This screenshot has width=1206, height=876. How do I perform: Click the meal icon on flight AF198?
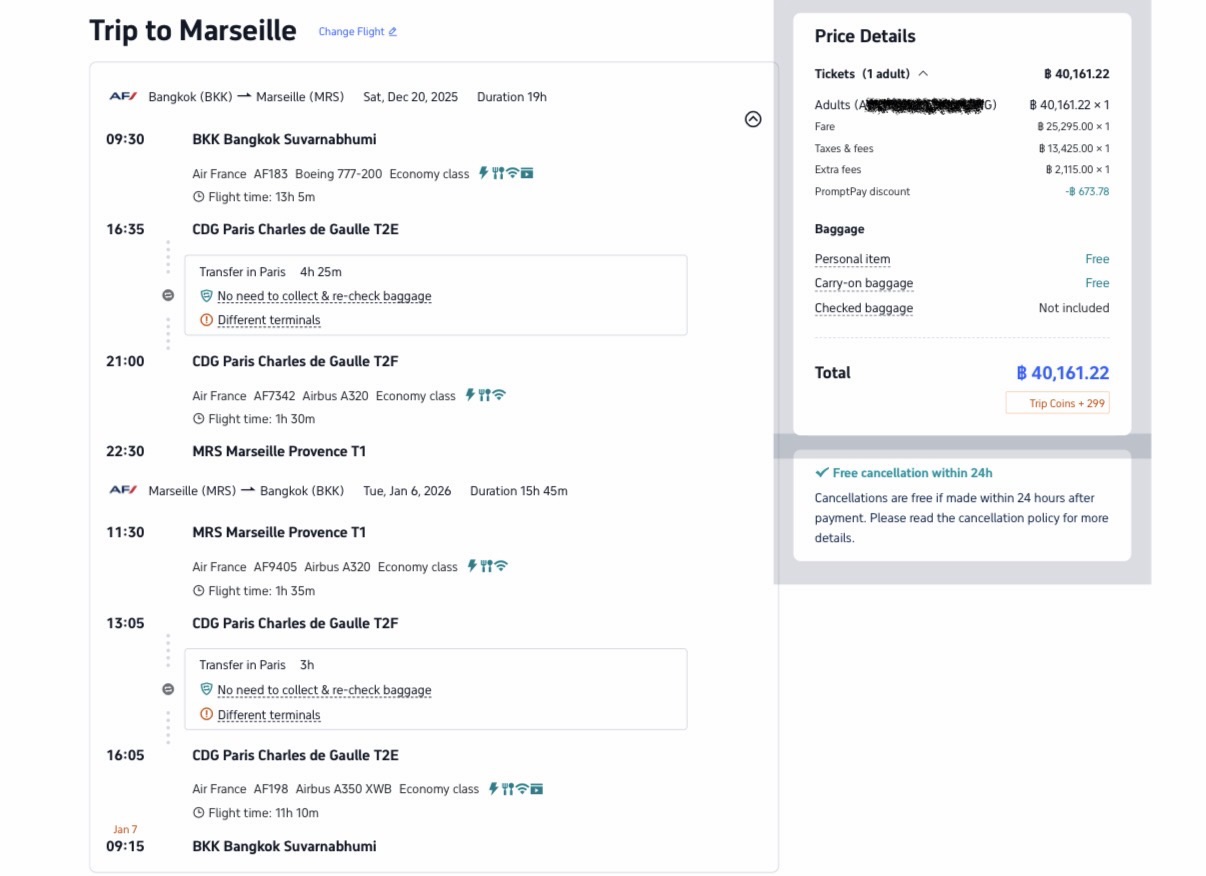[507, 789]
